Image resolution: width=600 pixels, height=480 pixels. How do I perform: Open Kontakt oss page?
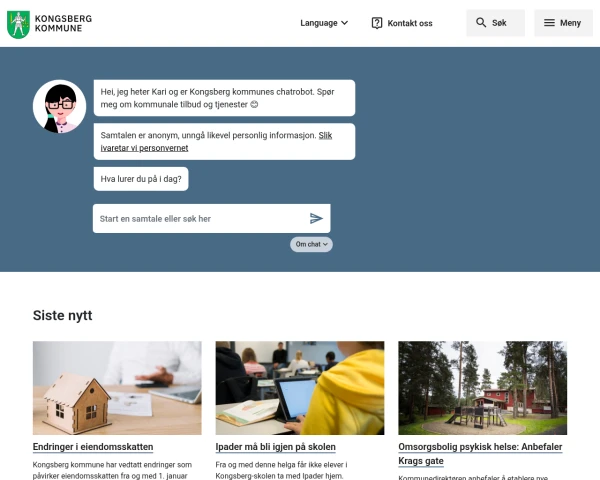(x=402, y=23)
